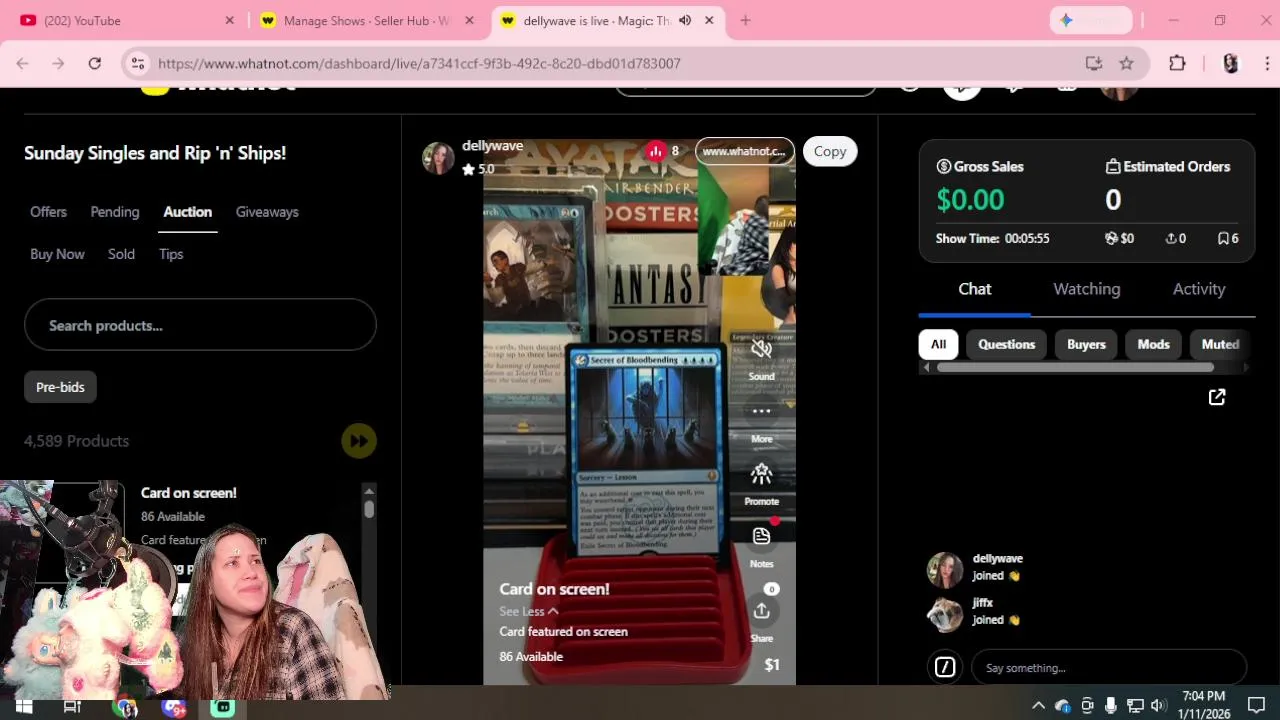Click the Copy link button
The image size is (1280, 720).
pos(830,151)
